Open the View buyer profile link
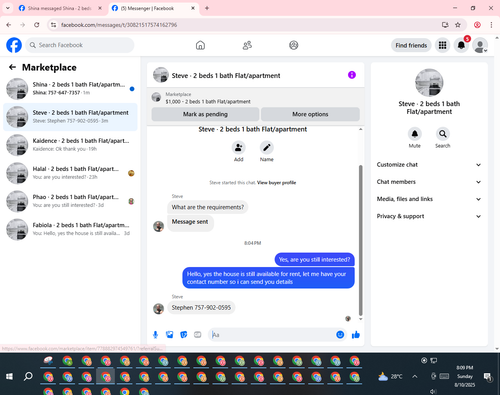Viewport: 500px width, 395px height. point(276,182)
